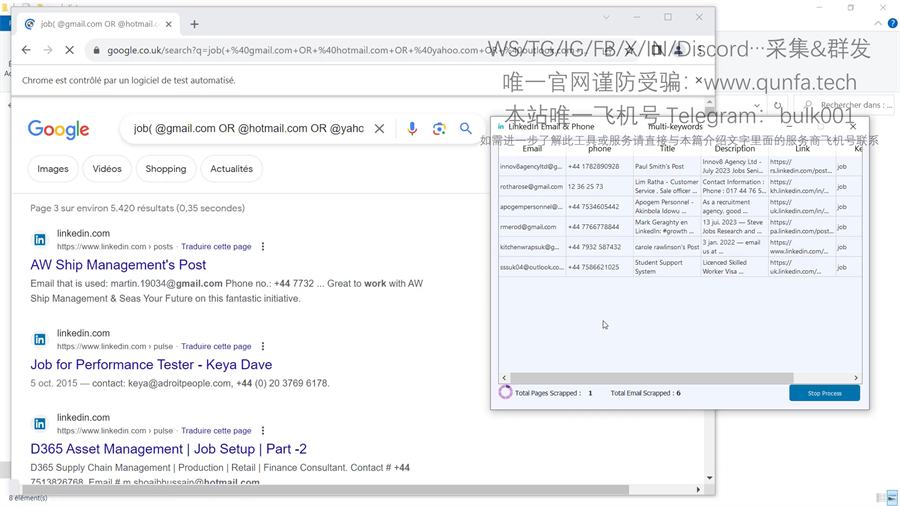Start Google voice search microphone
Screen dimensions: 900x506
pyautogui.click(x=412, y=129)
